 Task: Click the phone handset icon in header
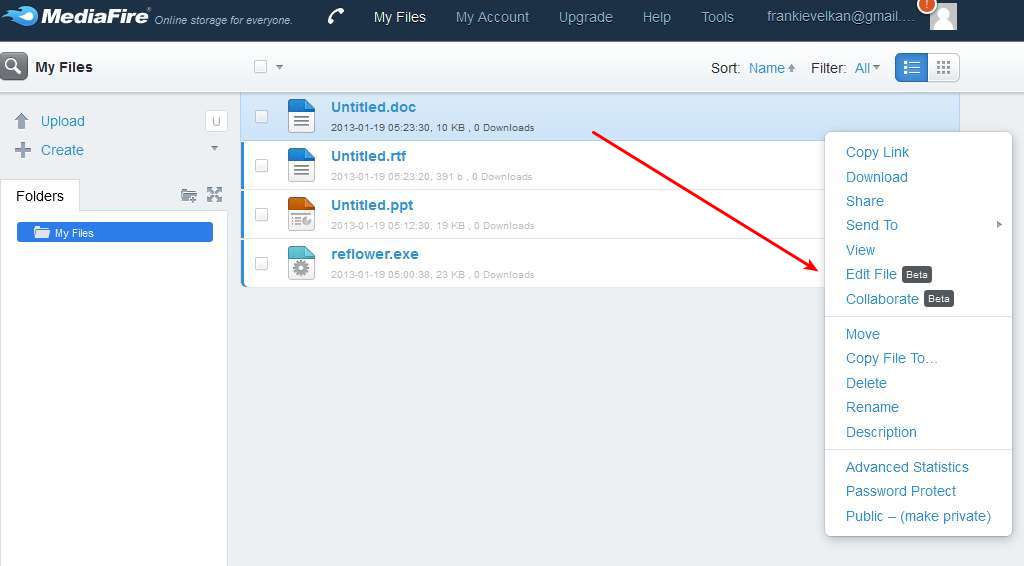coord(336,16)
